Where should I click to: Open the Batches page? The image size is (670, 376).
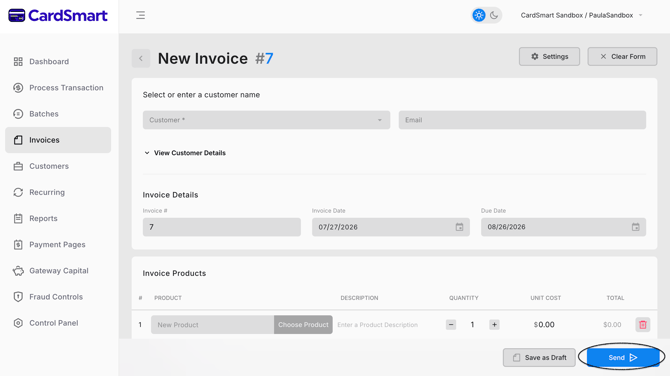58,114
